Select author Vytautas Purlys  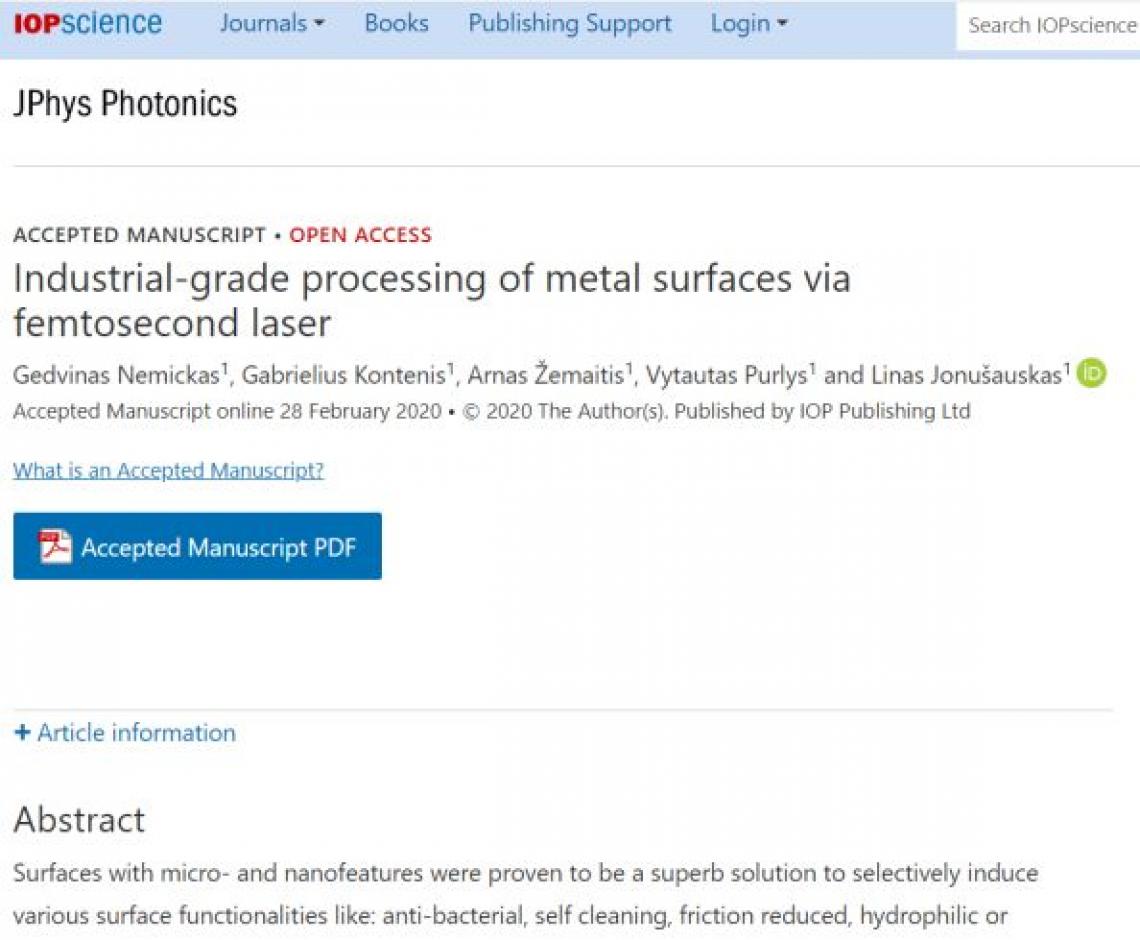tap(726, 375)
